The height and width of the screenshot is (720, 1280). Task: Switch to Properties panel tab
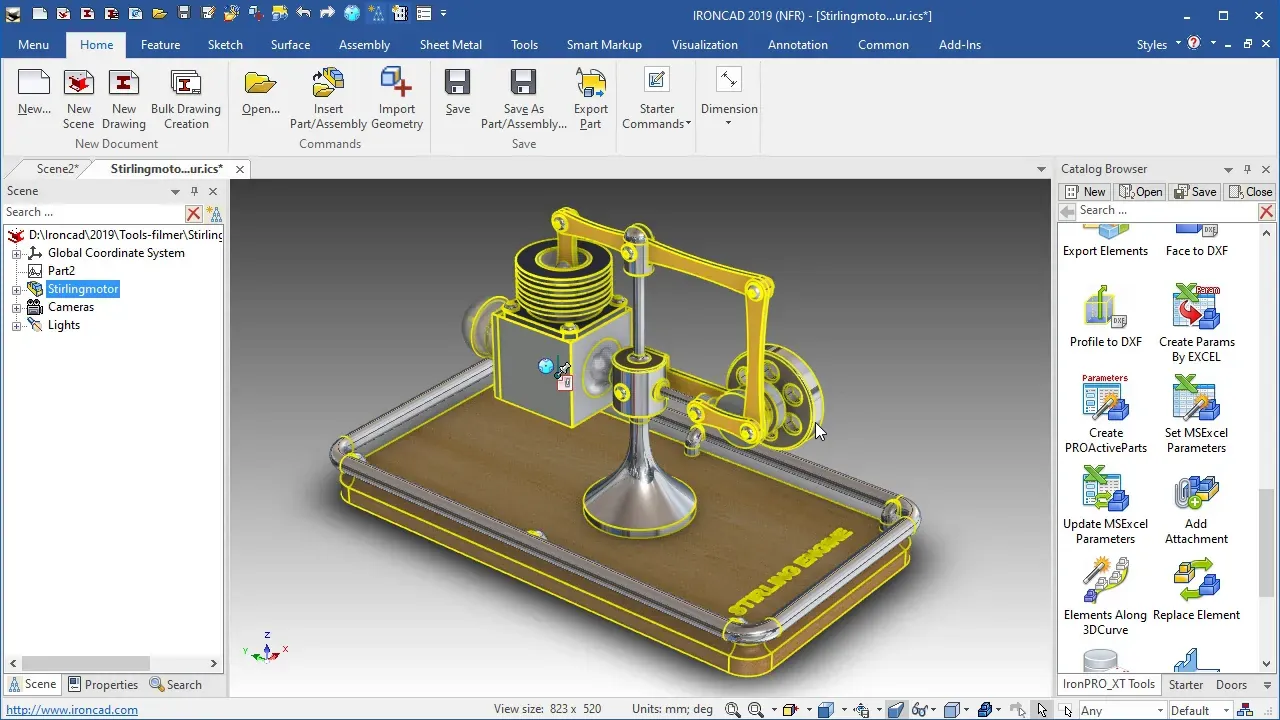click(x=103, y=685)
